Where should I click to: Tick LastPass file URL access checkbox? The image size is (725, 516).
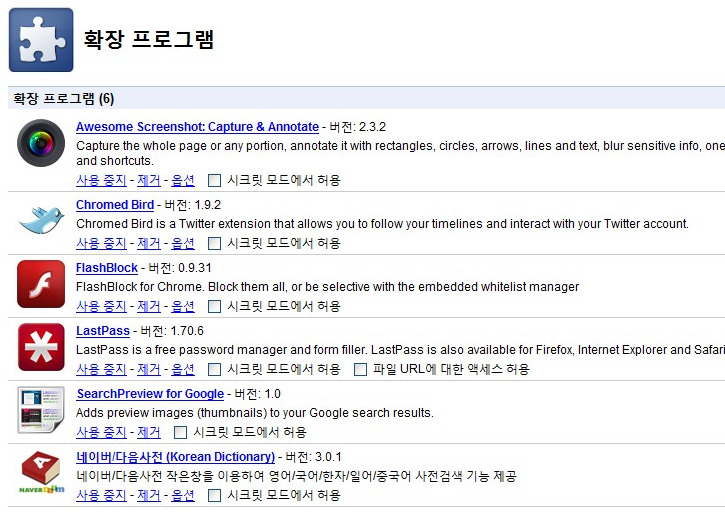pyautogui.click(x=360, y=369)
